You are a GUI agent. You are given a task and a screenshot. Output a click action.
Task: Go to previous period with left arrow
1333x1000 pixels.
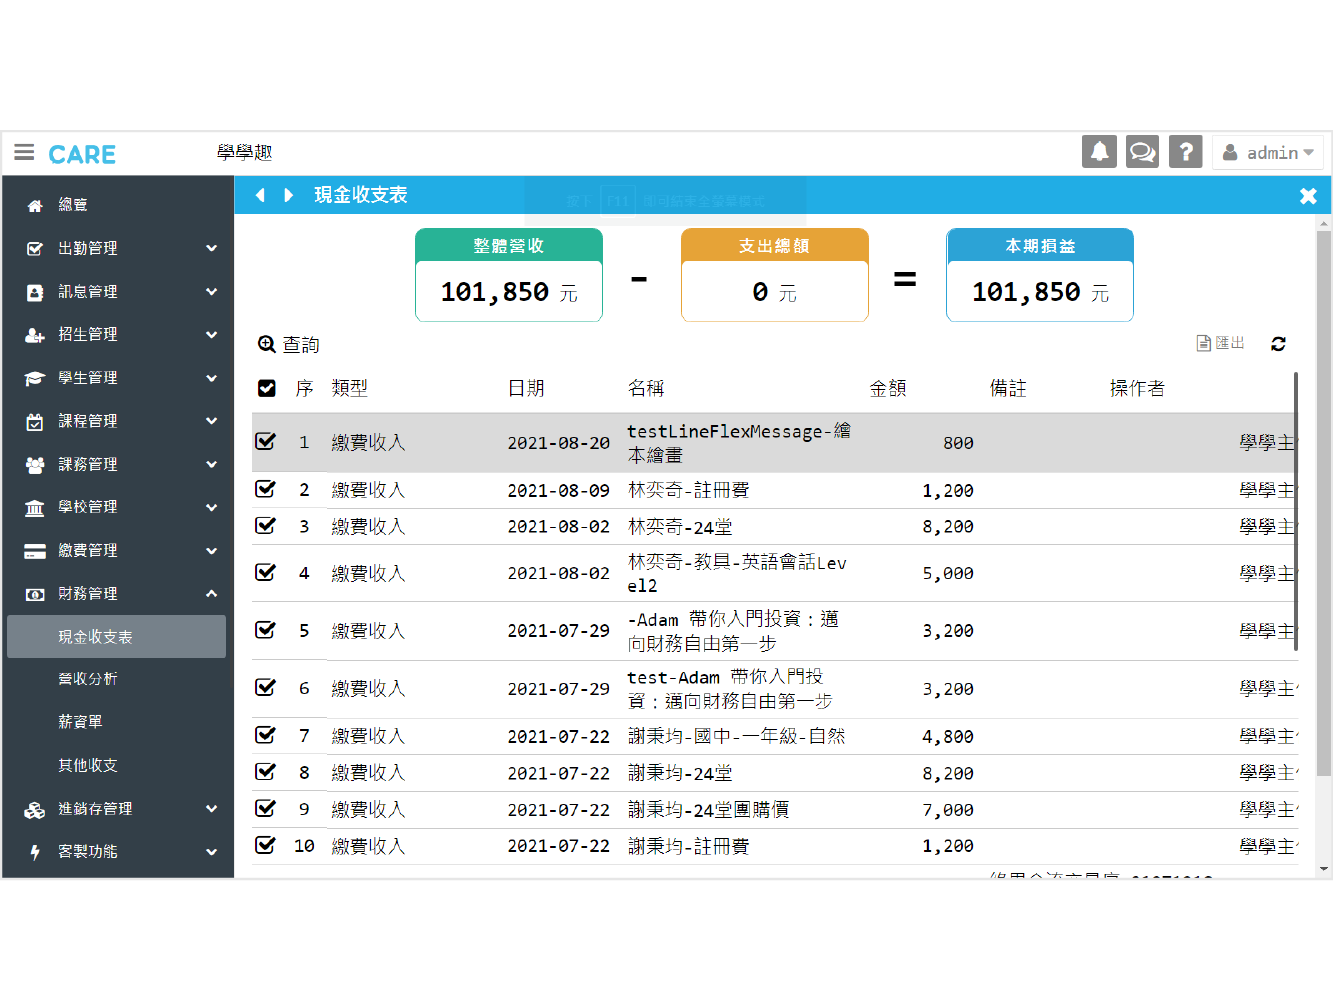[x=260, y=195]
